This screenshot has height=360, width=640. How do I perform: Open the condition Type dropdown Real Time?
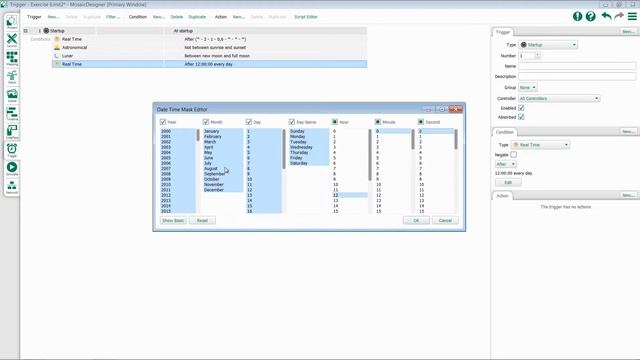click(540, 145)
